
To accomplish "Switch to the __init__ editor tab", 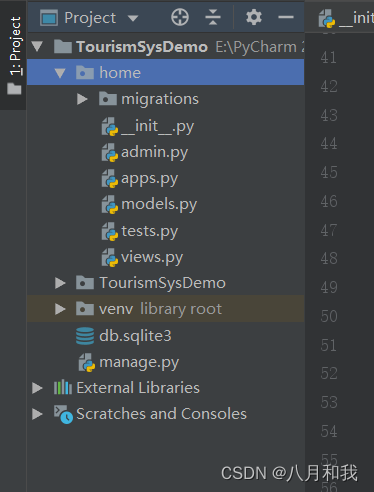I will pyautogui.click(x=346, y=18).
